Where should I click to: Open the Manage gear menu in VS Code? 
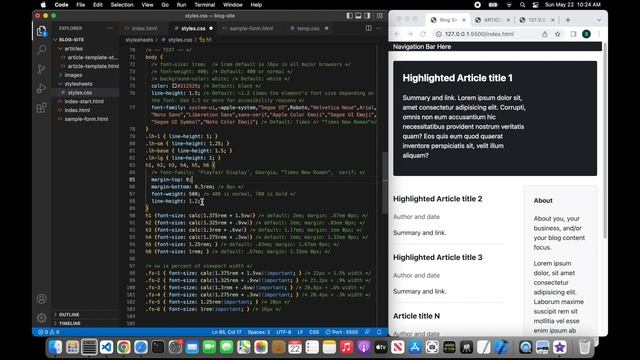tap(42, 318)
